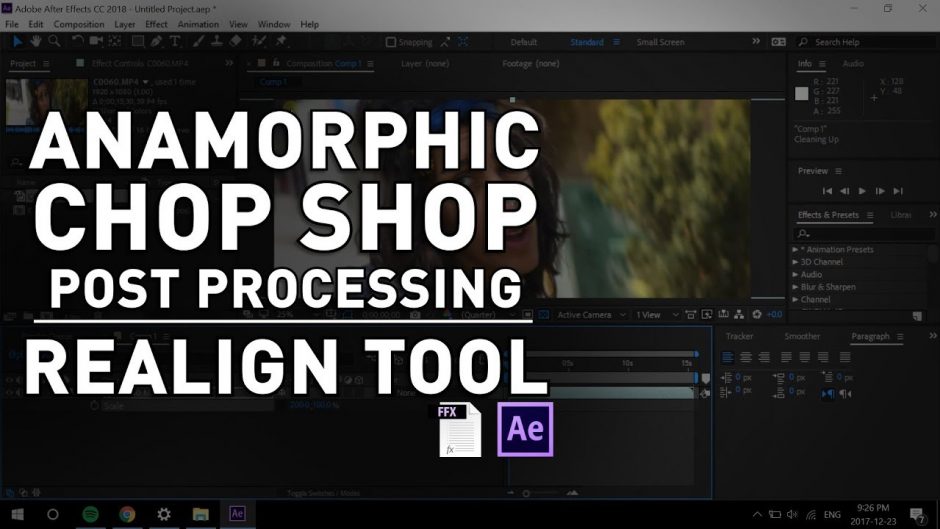Open the Animation menu
Viewport: 940px width, 529px height.
tap(198, 25)
